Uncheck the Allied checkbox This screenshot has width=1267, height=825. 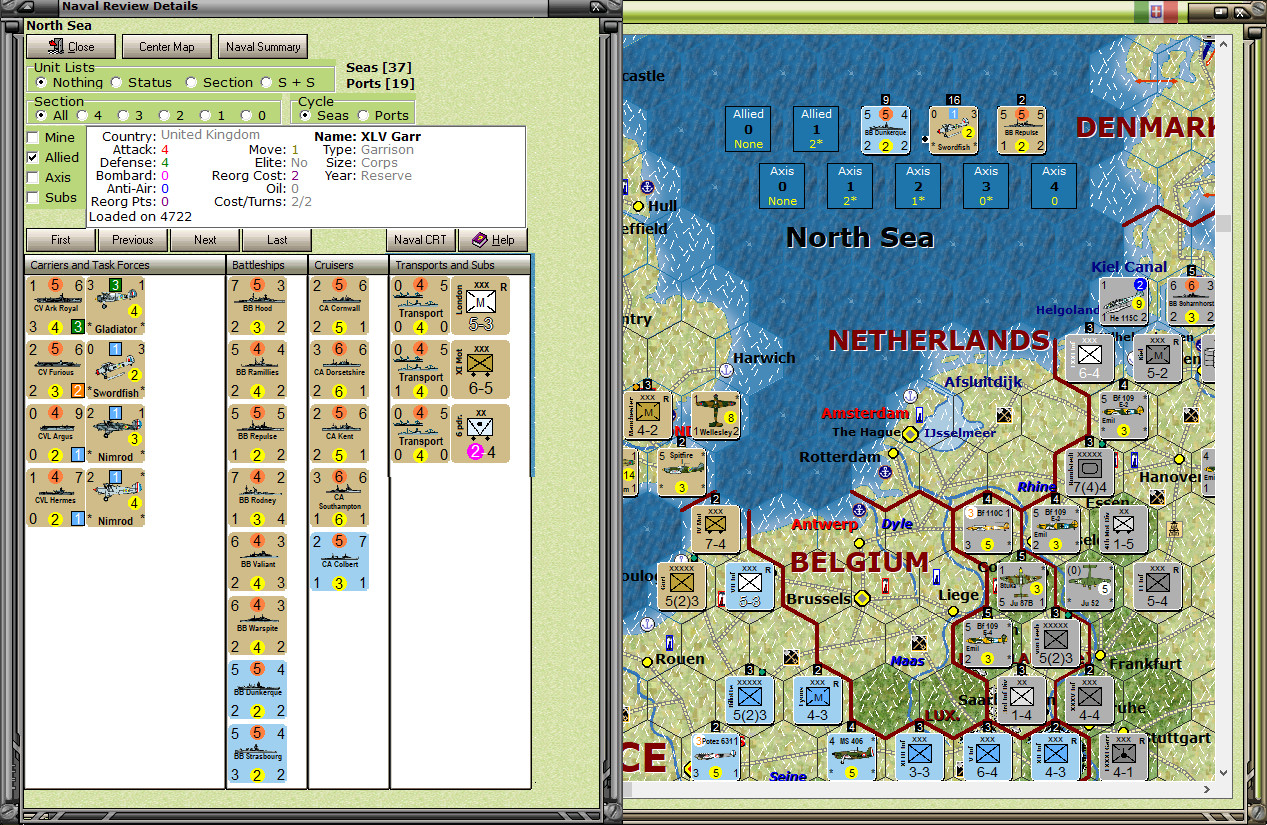point(34,157)
